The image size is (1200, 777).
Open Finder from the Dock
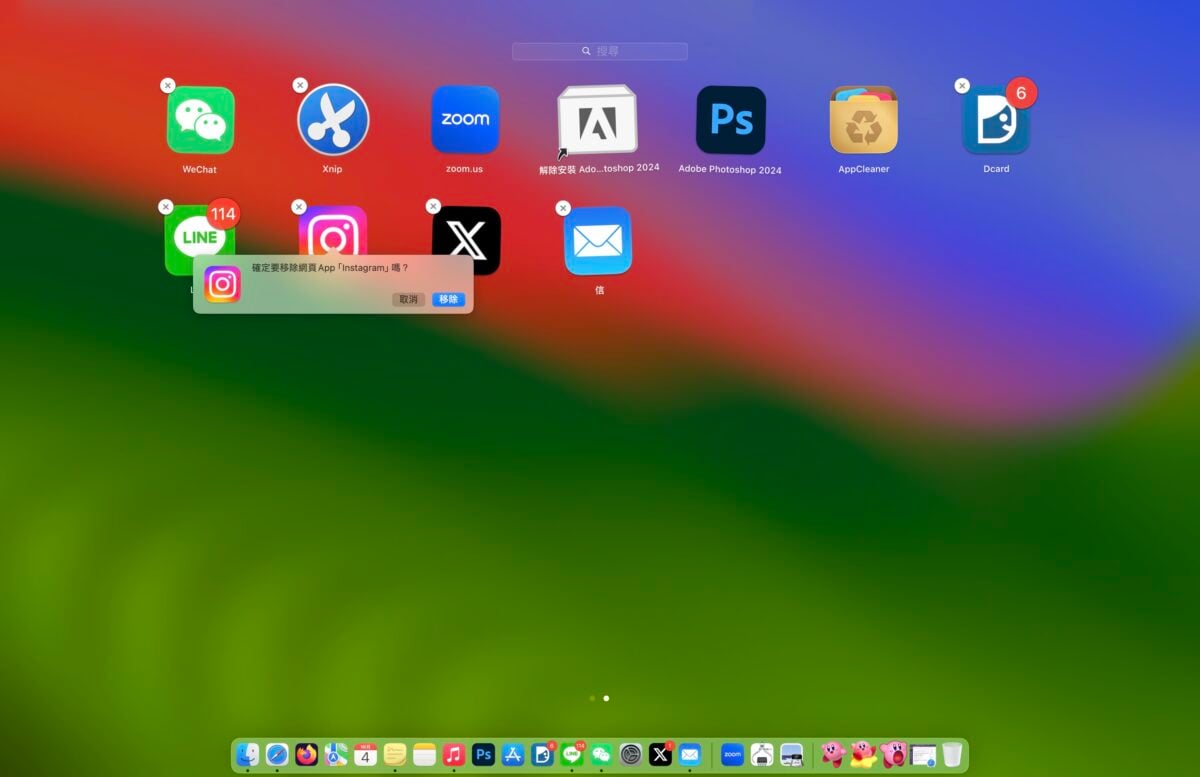tap(247, 754)
